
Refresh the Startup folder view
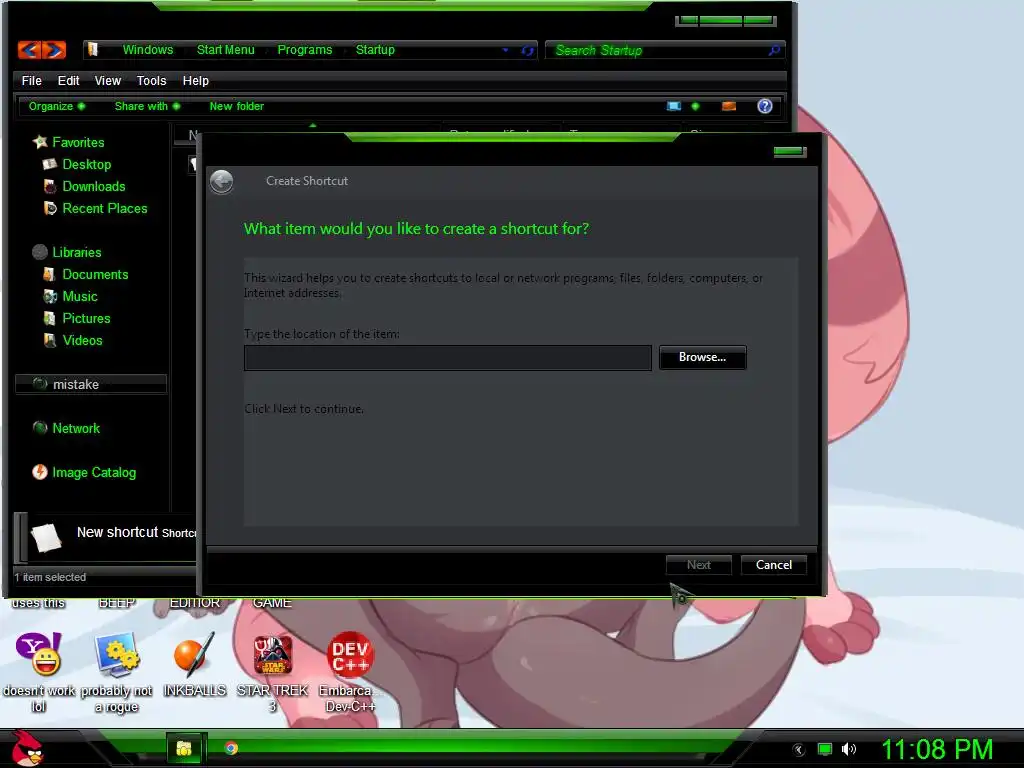point(527,50)
